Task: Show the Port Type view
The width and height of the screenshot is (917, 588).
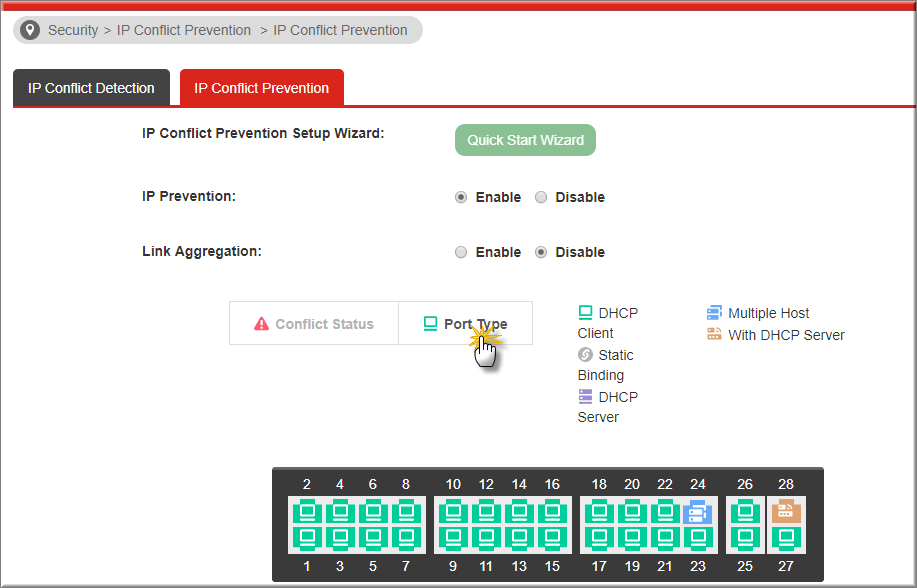Action: point(466,324)
